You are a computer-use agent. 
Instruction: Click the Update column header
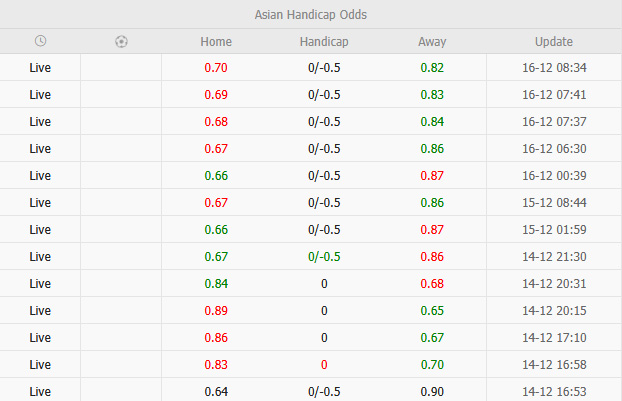(554, 42)
